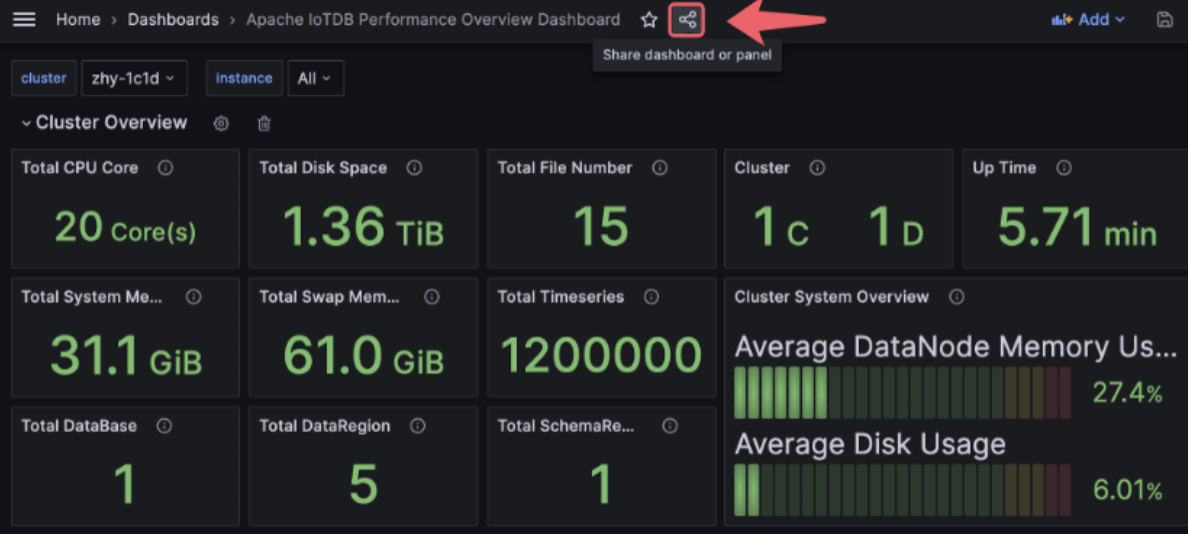Image resolution: width=1188 pixels, height=534 pixels.
Task: Click the Total CPU Core panel title
Action: 80,168
